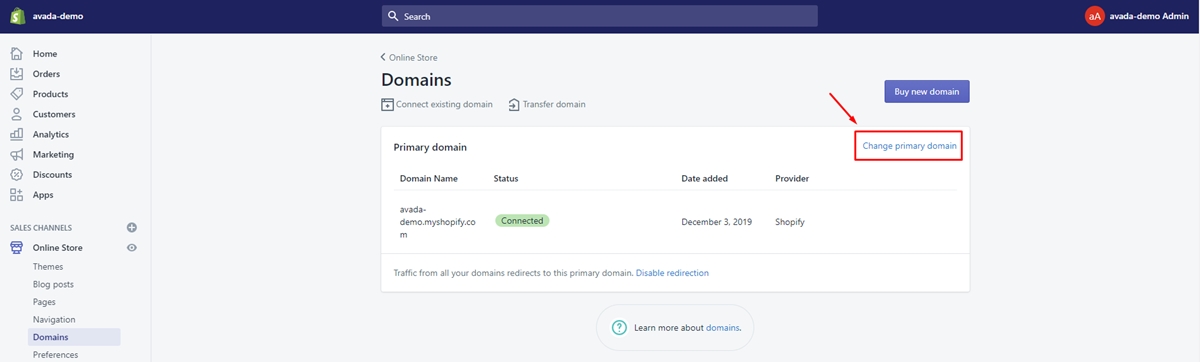Click the Transfer domain icon
Image resolution: width=1200 pixels, height=362 pixels.
514,104
